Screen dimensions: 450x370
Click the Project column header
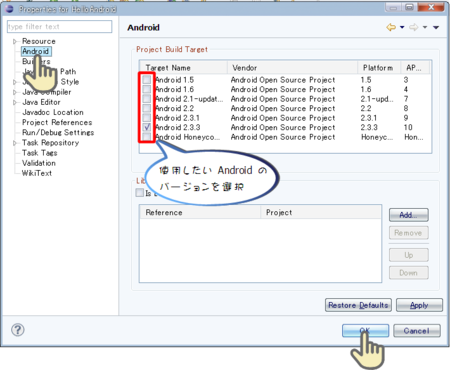point(321,212)
